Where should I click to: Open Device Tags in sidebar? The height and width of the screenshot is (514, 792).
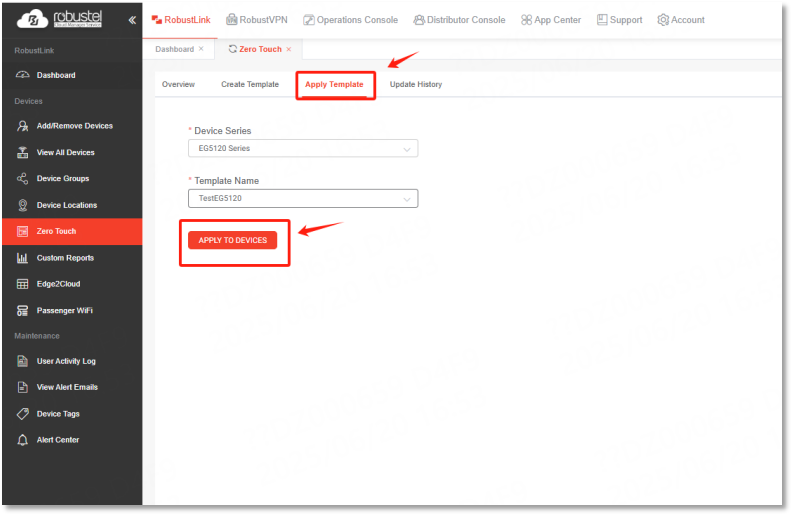72,414
